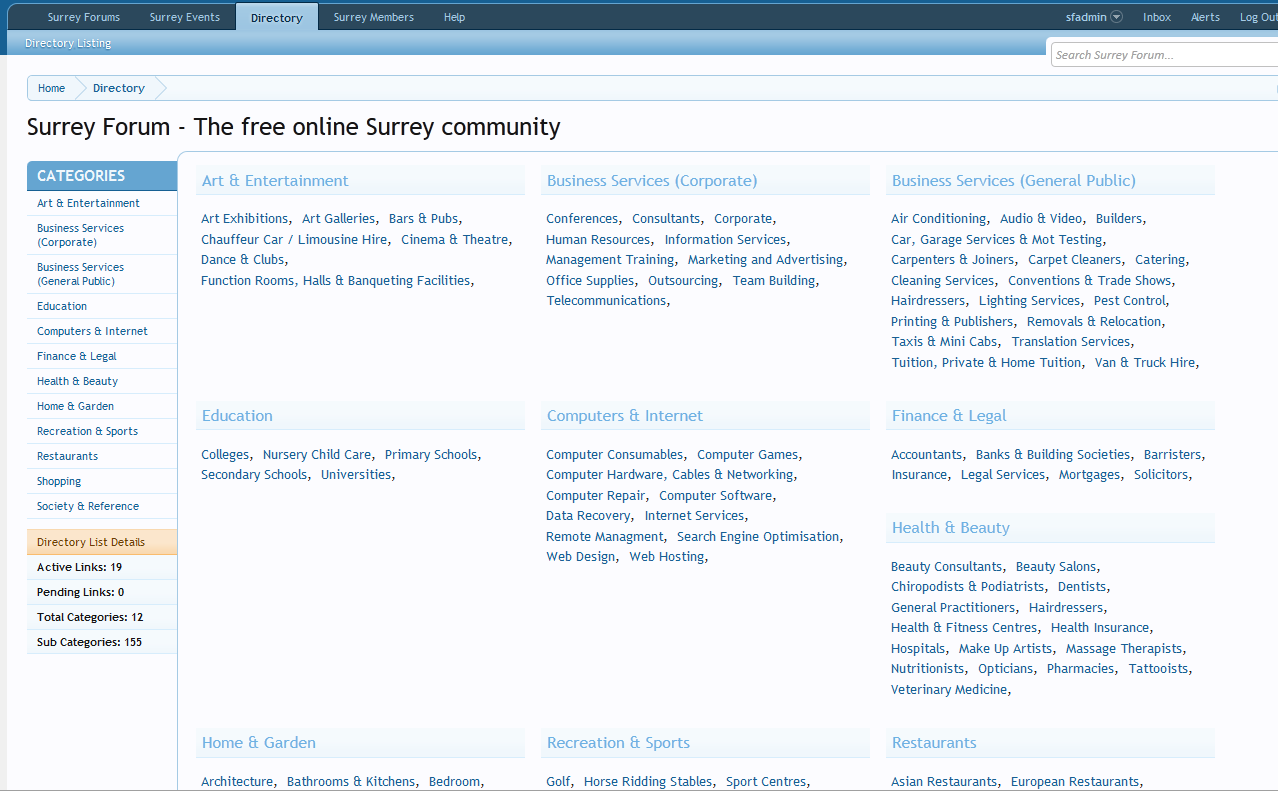This screenshot has height=791, width=1278.
Task: Click the Inbox link in header
Action: click(1157, 17)
